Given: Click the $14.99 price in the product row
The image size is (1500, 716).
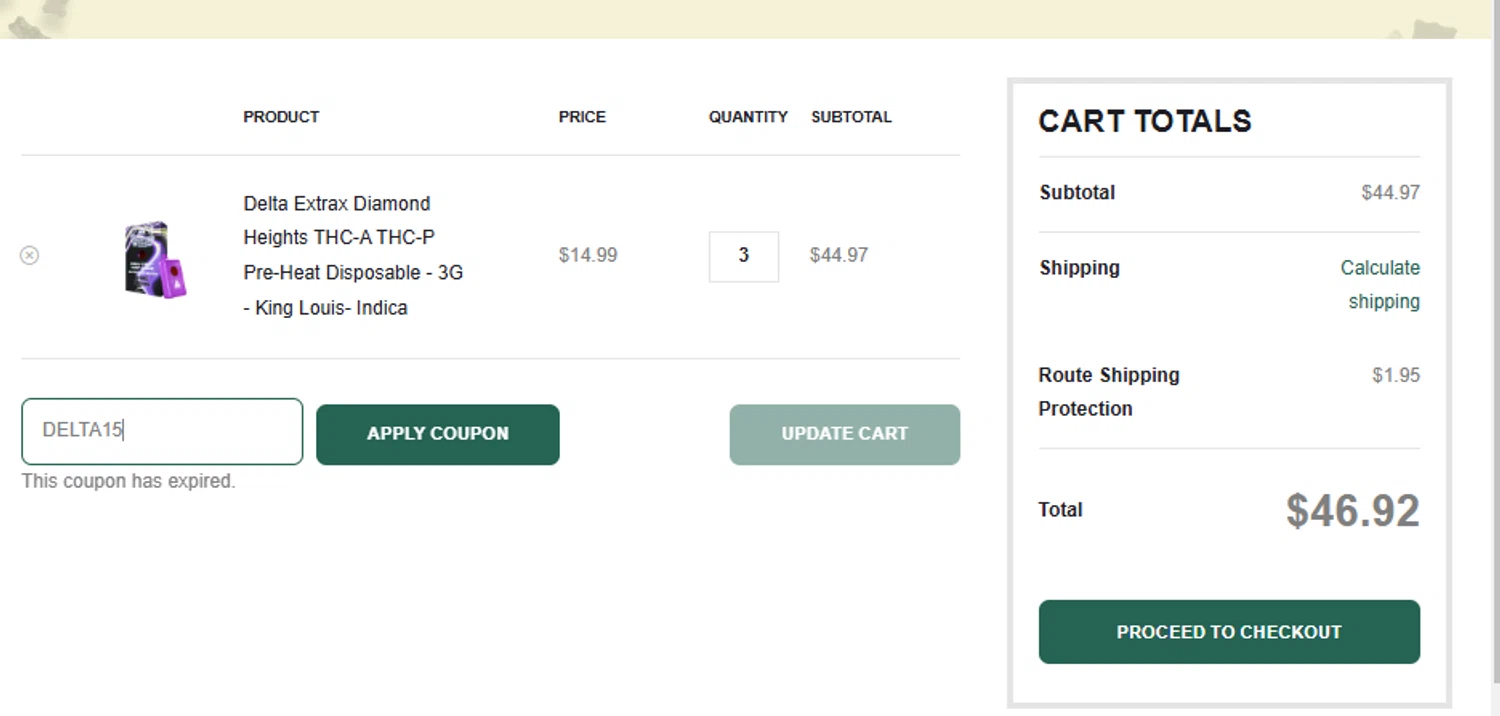Looking at the screenshot, I should click(588, 255).
